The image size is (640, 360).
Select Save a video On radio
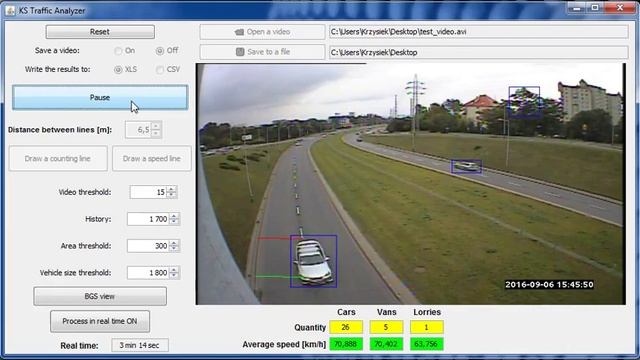[118, 51]
